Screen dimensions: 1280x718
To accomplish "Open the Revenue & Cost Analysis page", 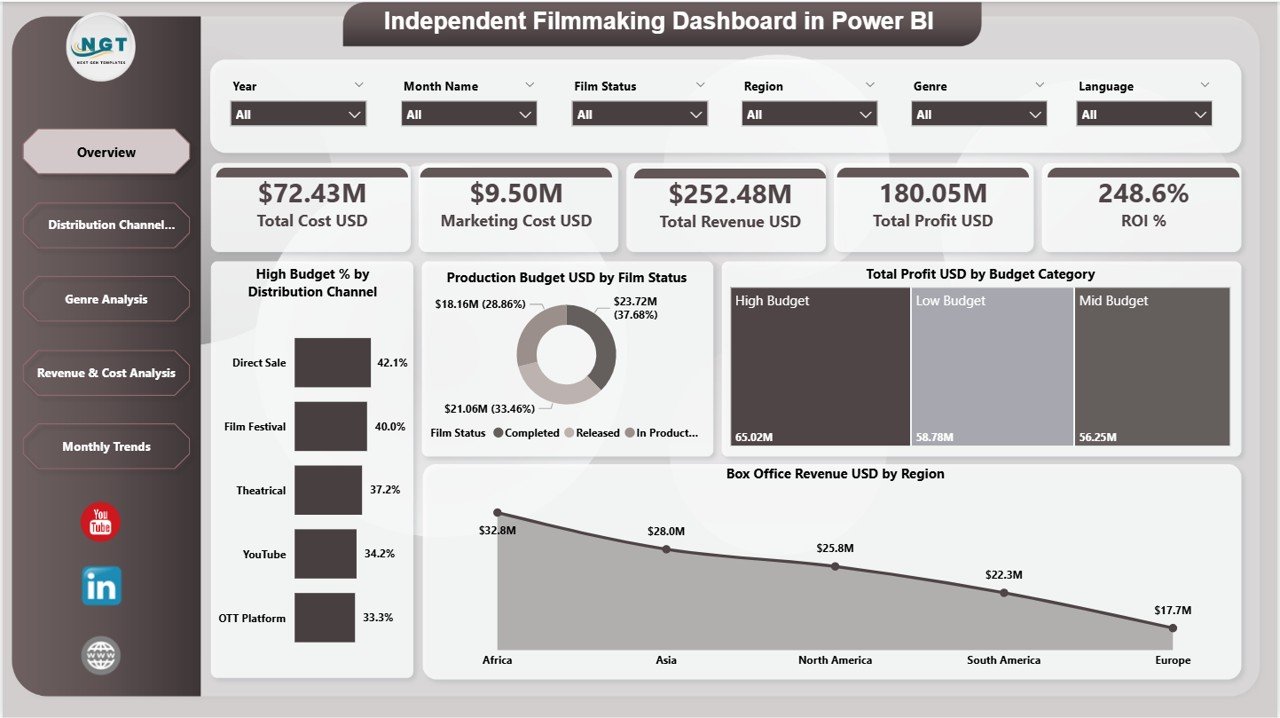I will coord(106,372).
